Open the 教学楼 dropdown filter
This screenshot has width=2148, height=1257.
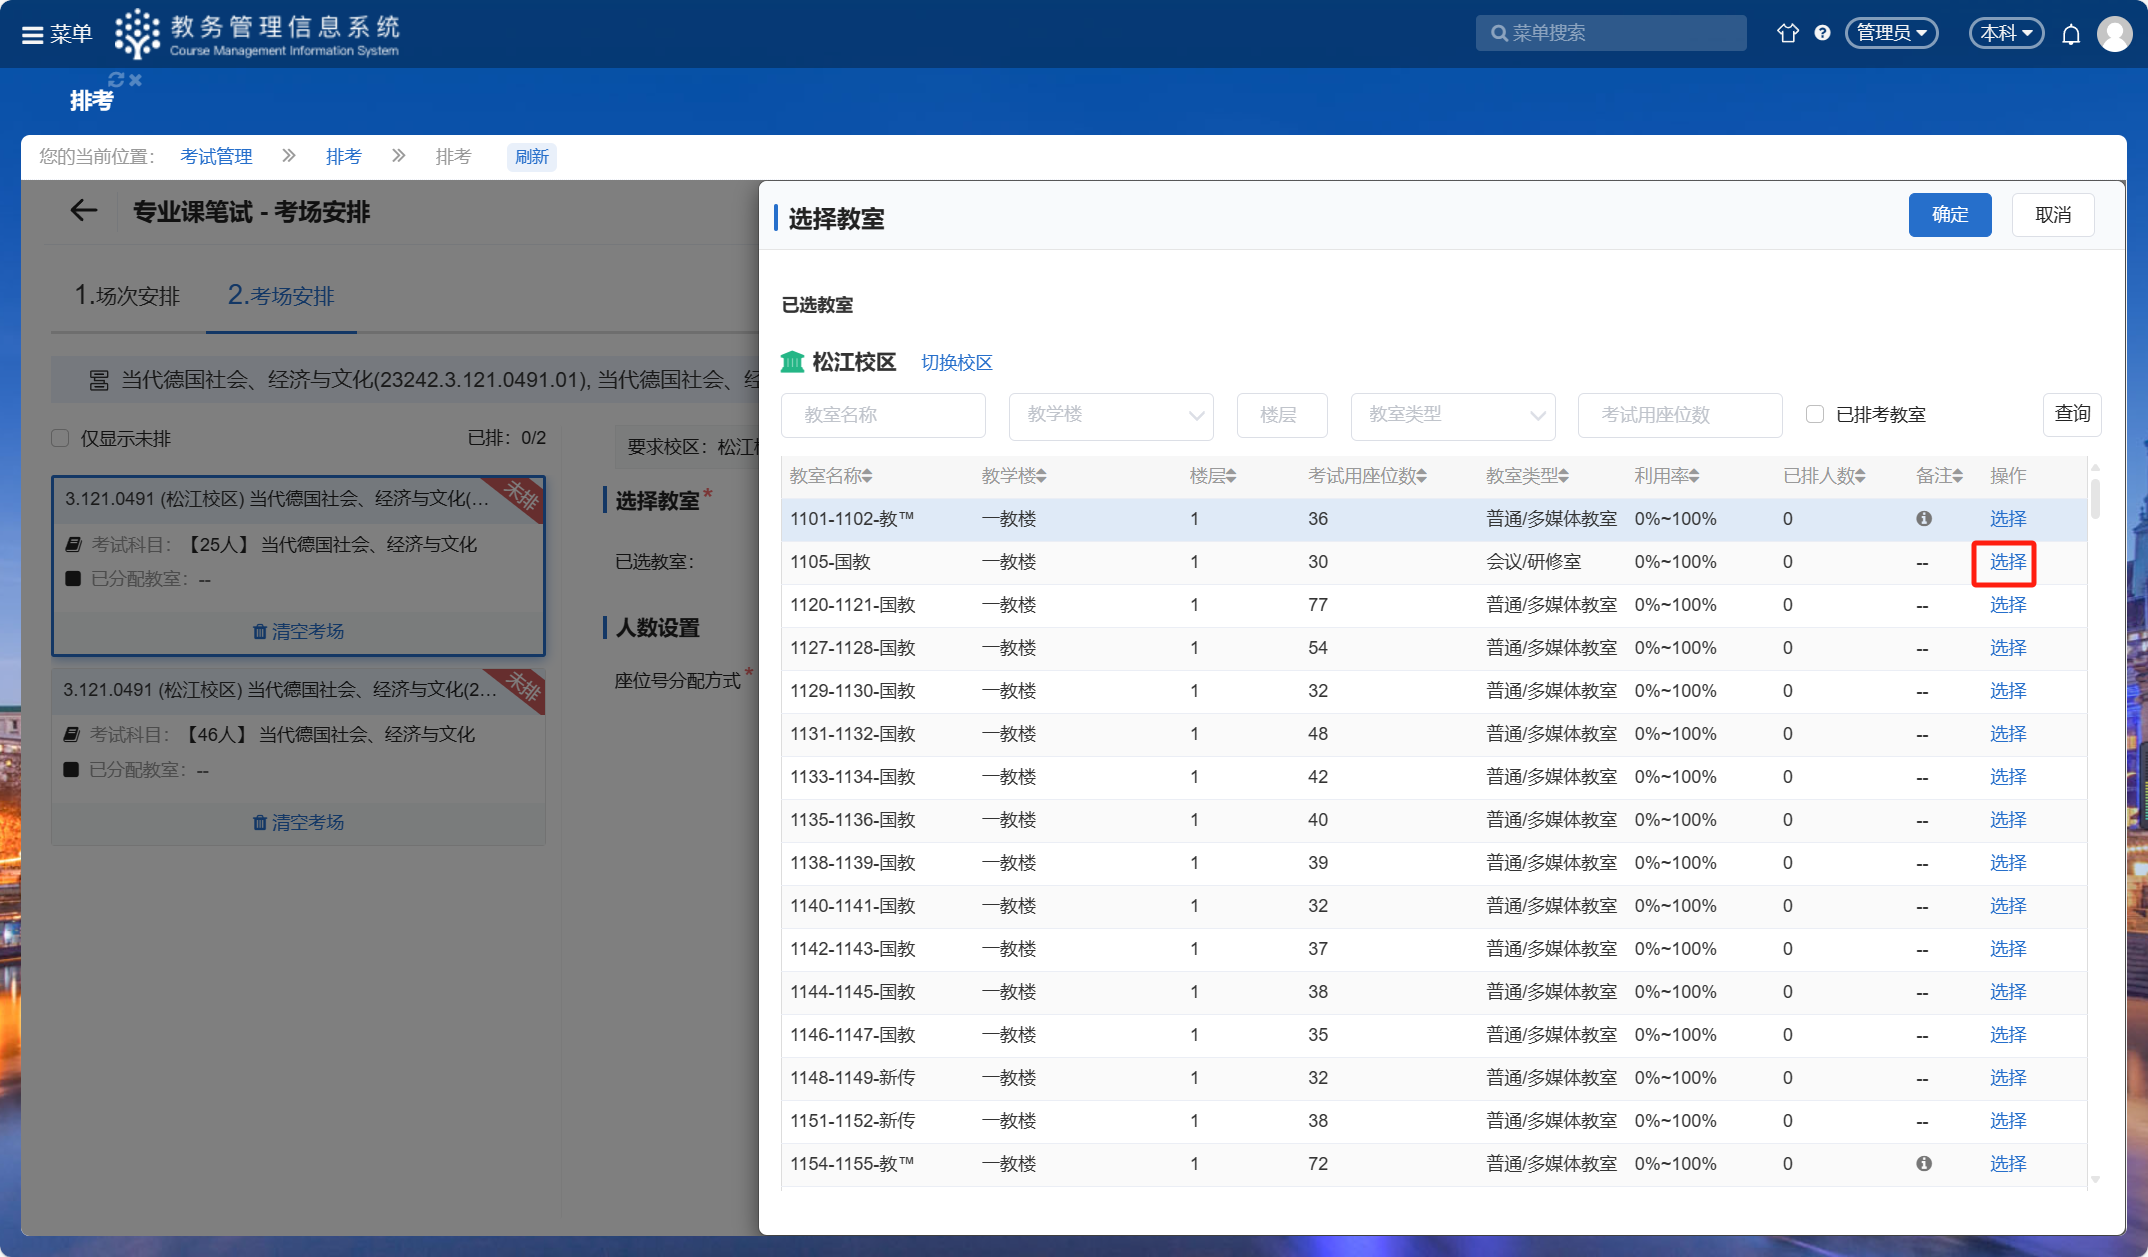pos(1111,415)
